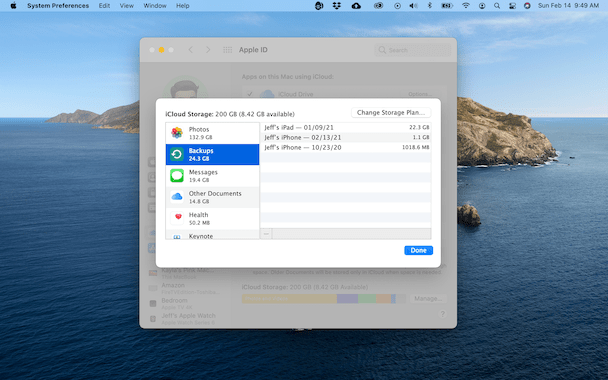The height and width of the screenshot is (380, 608).
Task: Open the Other Documents cloud icon row
Action: click(x=212, y=197)
